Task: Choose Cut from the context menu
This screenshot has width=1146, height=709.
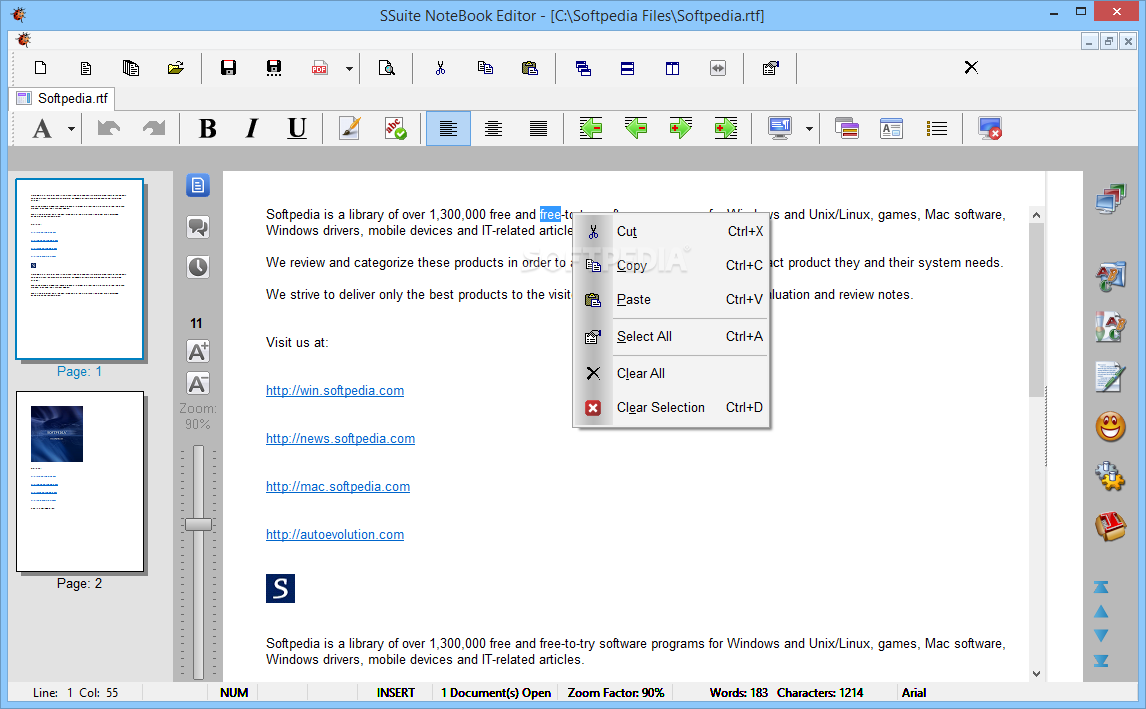Action: pos(671,232)
